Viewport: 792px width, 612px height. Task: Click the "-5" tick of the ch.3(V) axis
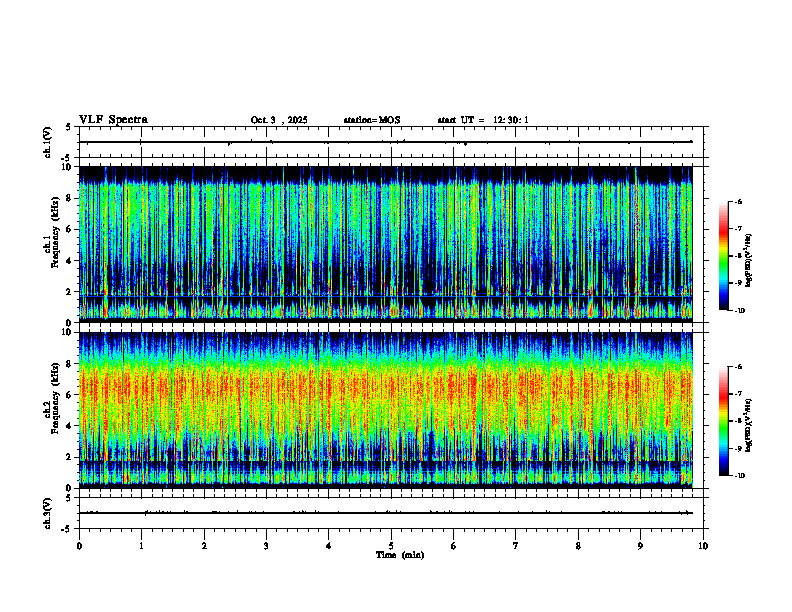point(68,529)
